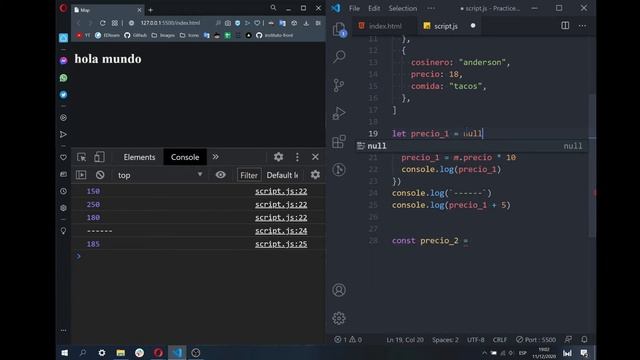The height and width of the screenshot is (360, 640).
Task: Open VS Code Manage gear icon
Action: click(x=339, y=318)
